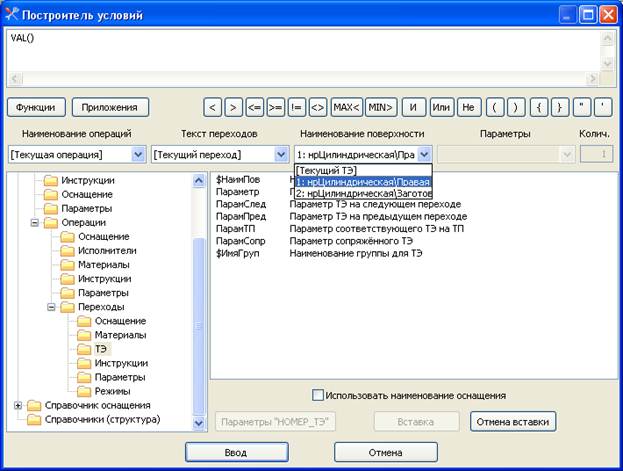
Task: Select the ПарамСлед parameter row
Action: (338, 204)
